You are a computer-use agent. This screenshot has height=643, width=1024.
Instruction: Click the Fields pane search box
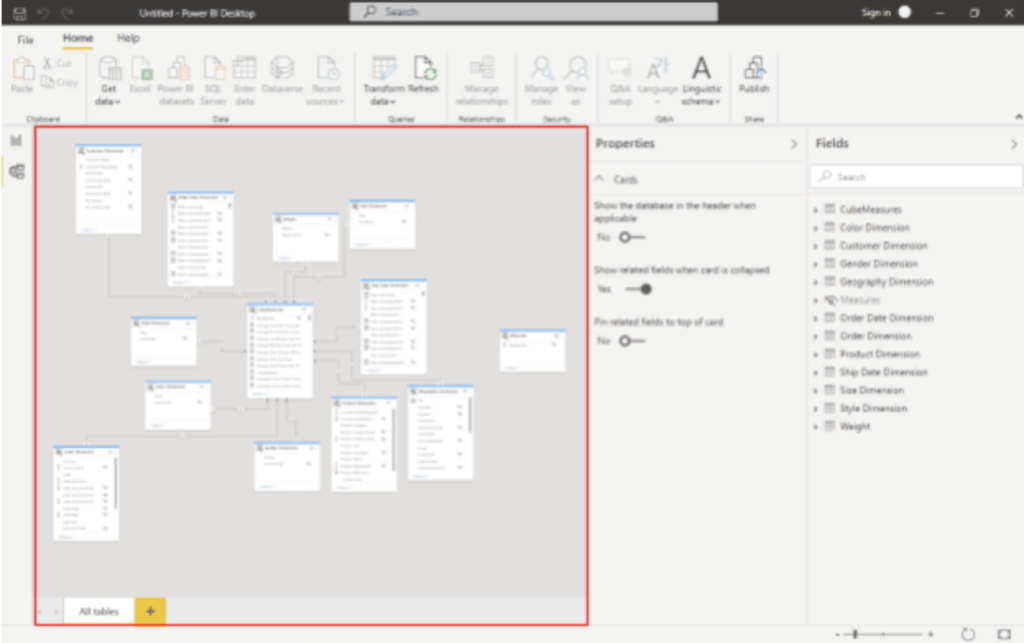(917, 177)
